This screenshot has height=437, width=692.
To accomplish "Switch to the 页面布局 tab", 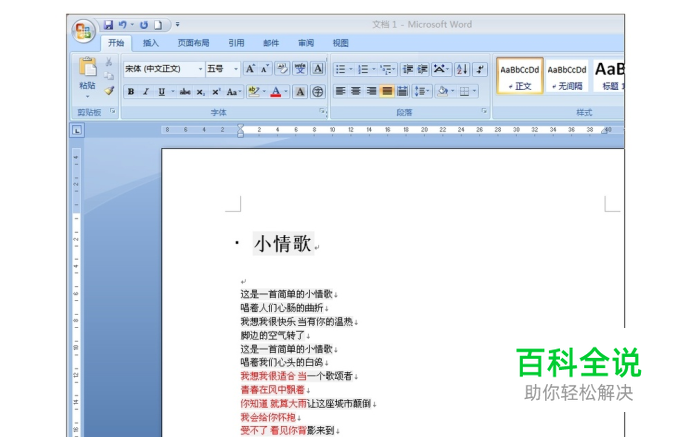I will coord(193,43).
